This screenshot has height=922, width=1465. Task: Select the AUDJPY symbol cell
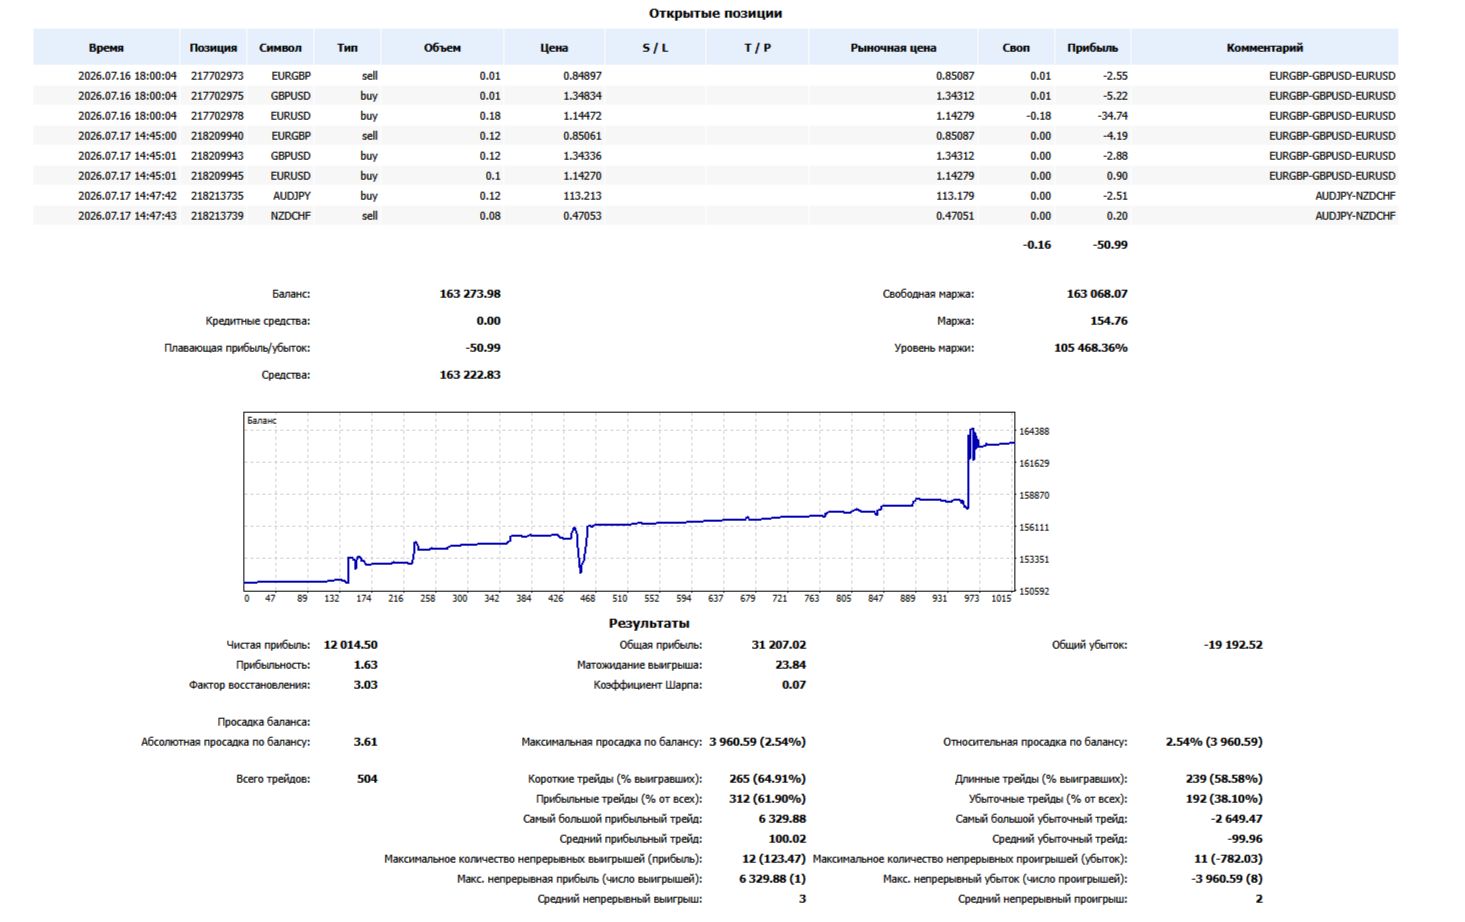point(292,196)
